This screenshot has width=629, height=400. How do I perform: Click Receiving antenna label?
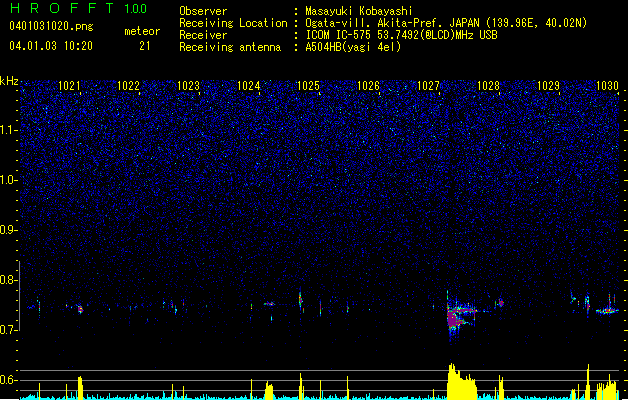[x=230, y=47]
